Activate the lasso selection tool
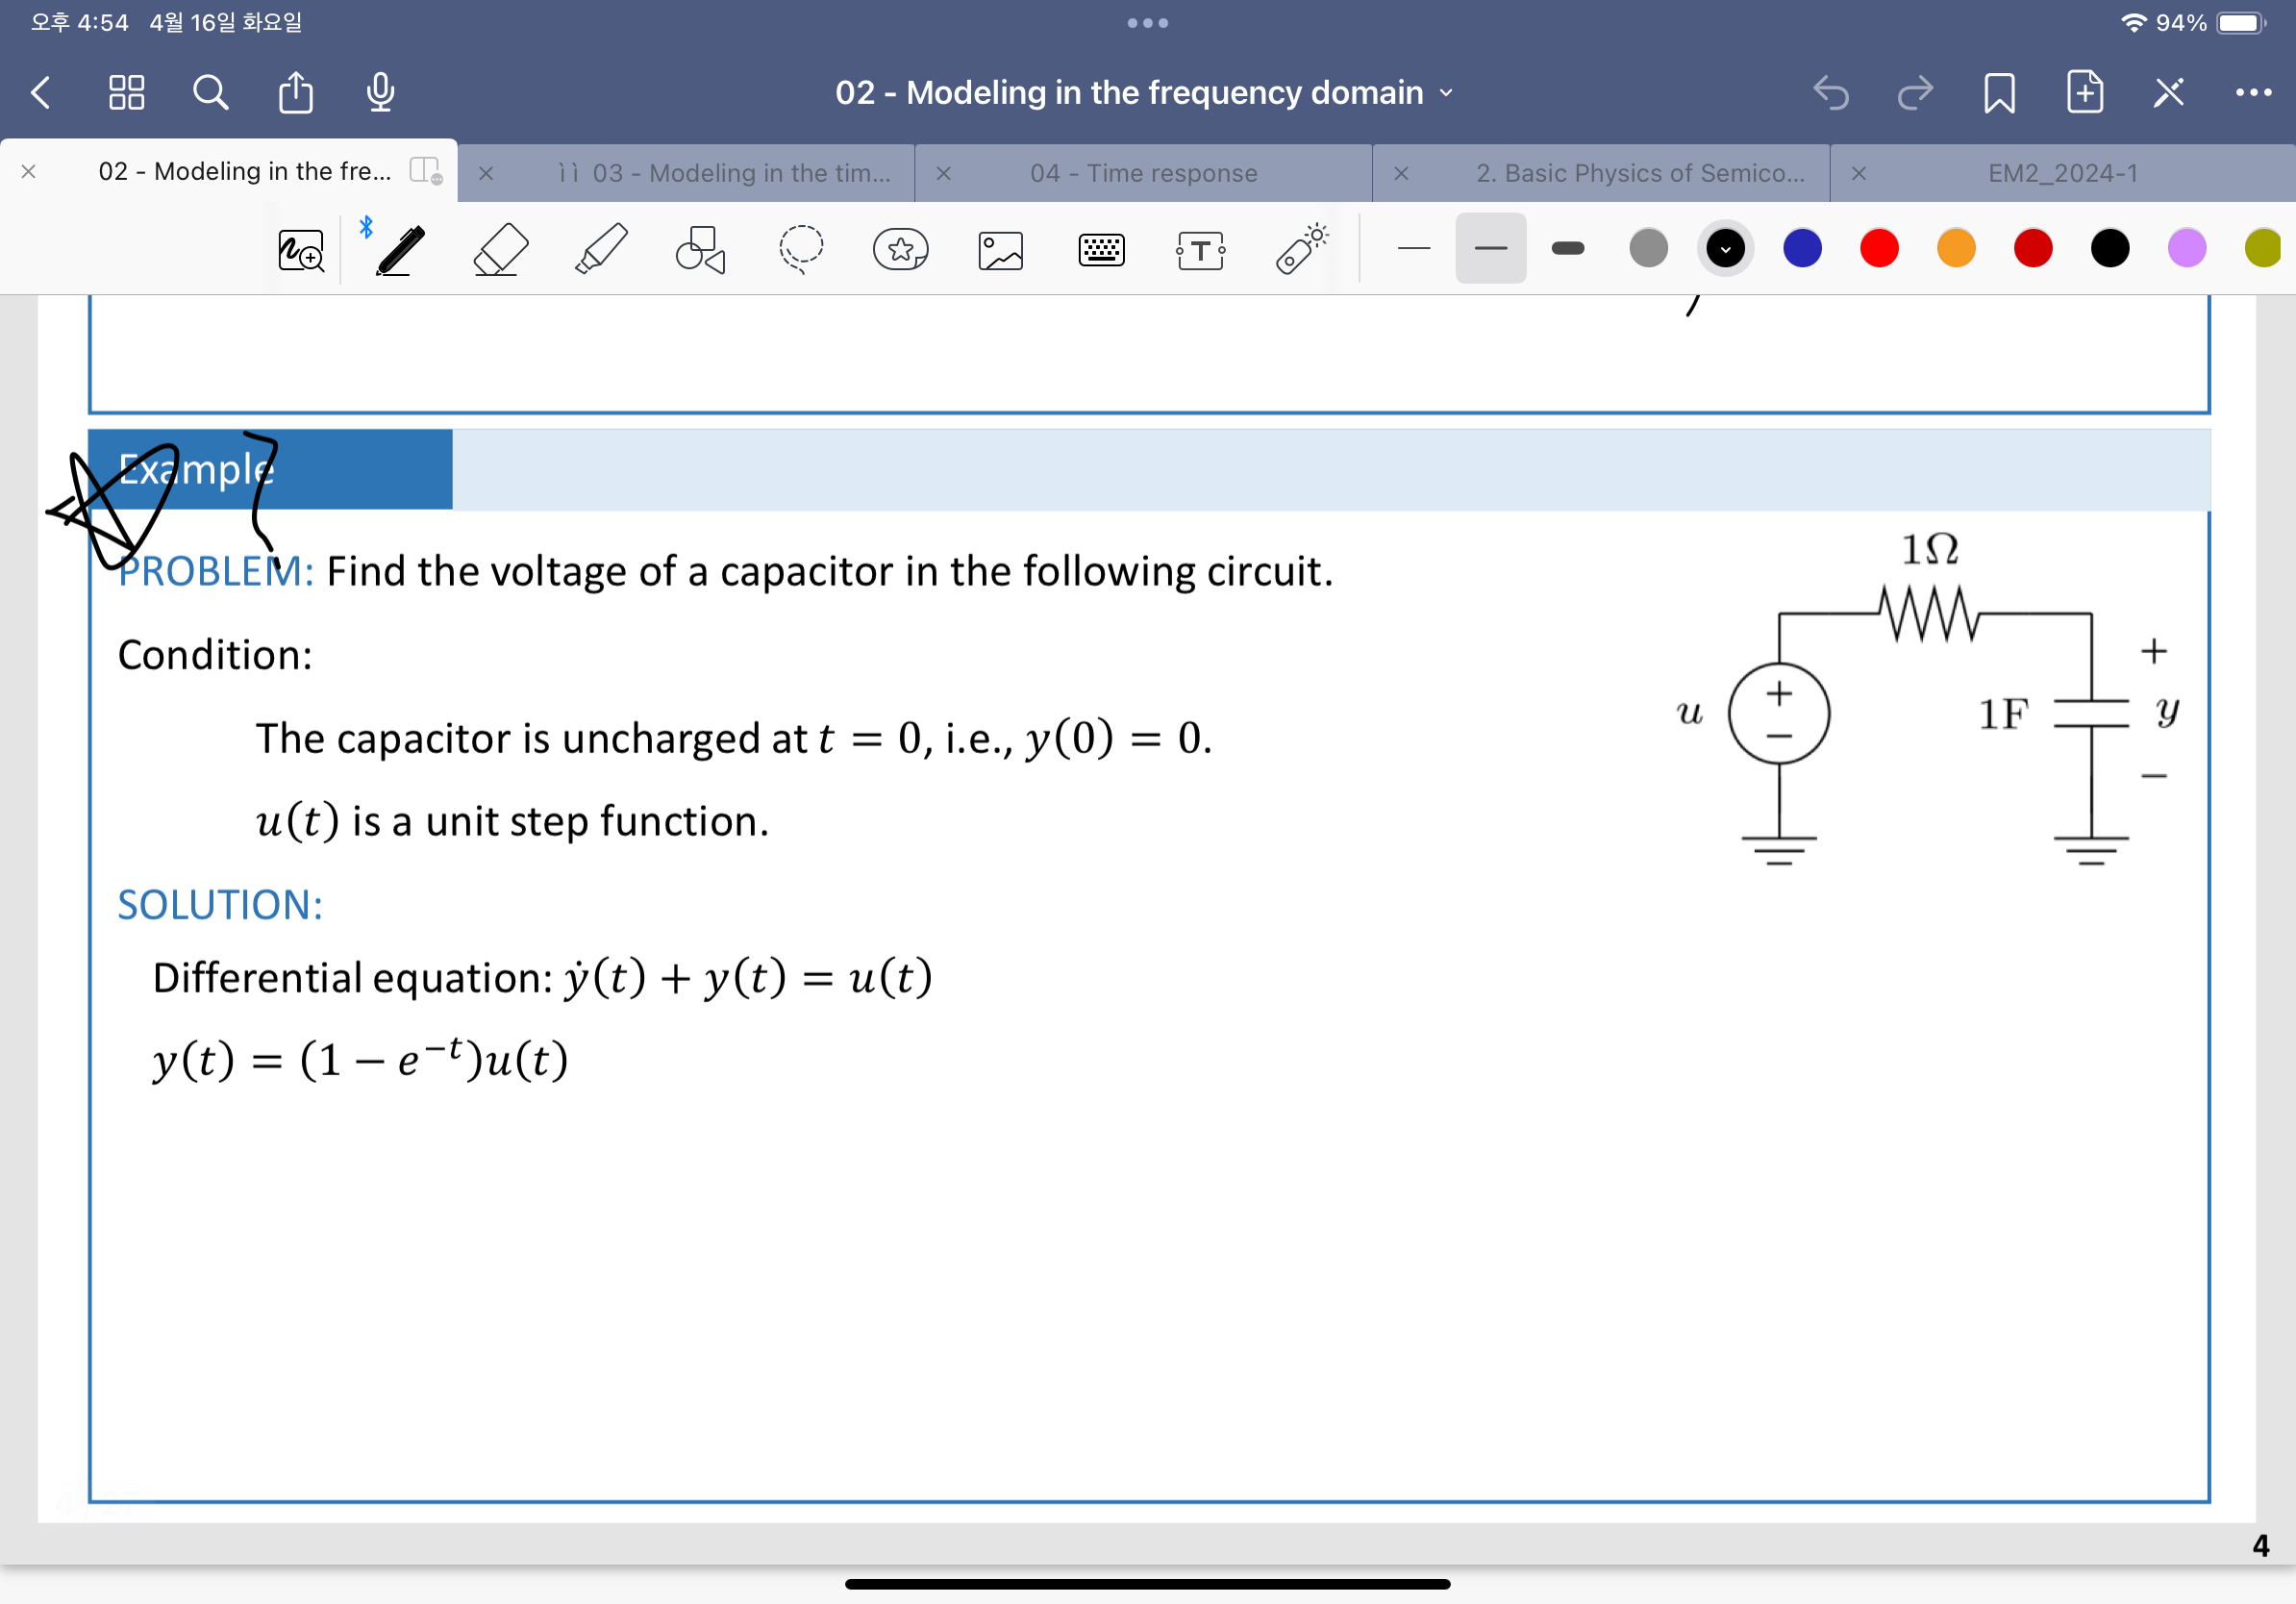The height and width of the screenshot is (1604, 2296). click(802, 250)
